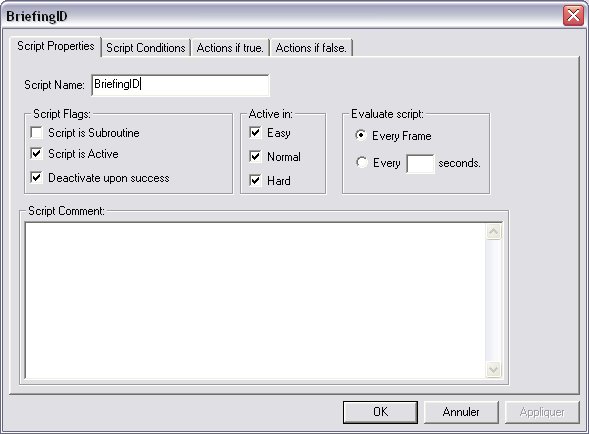Toggle the Normal difficulty checkbox
Screen dimensions: 589x434
[255, 157]
